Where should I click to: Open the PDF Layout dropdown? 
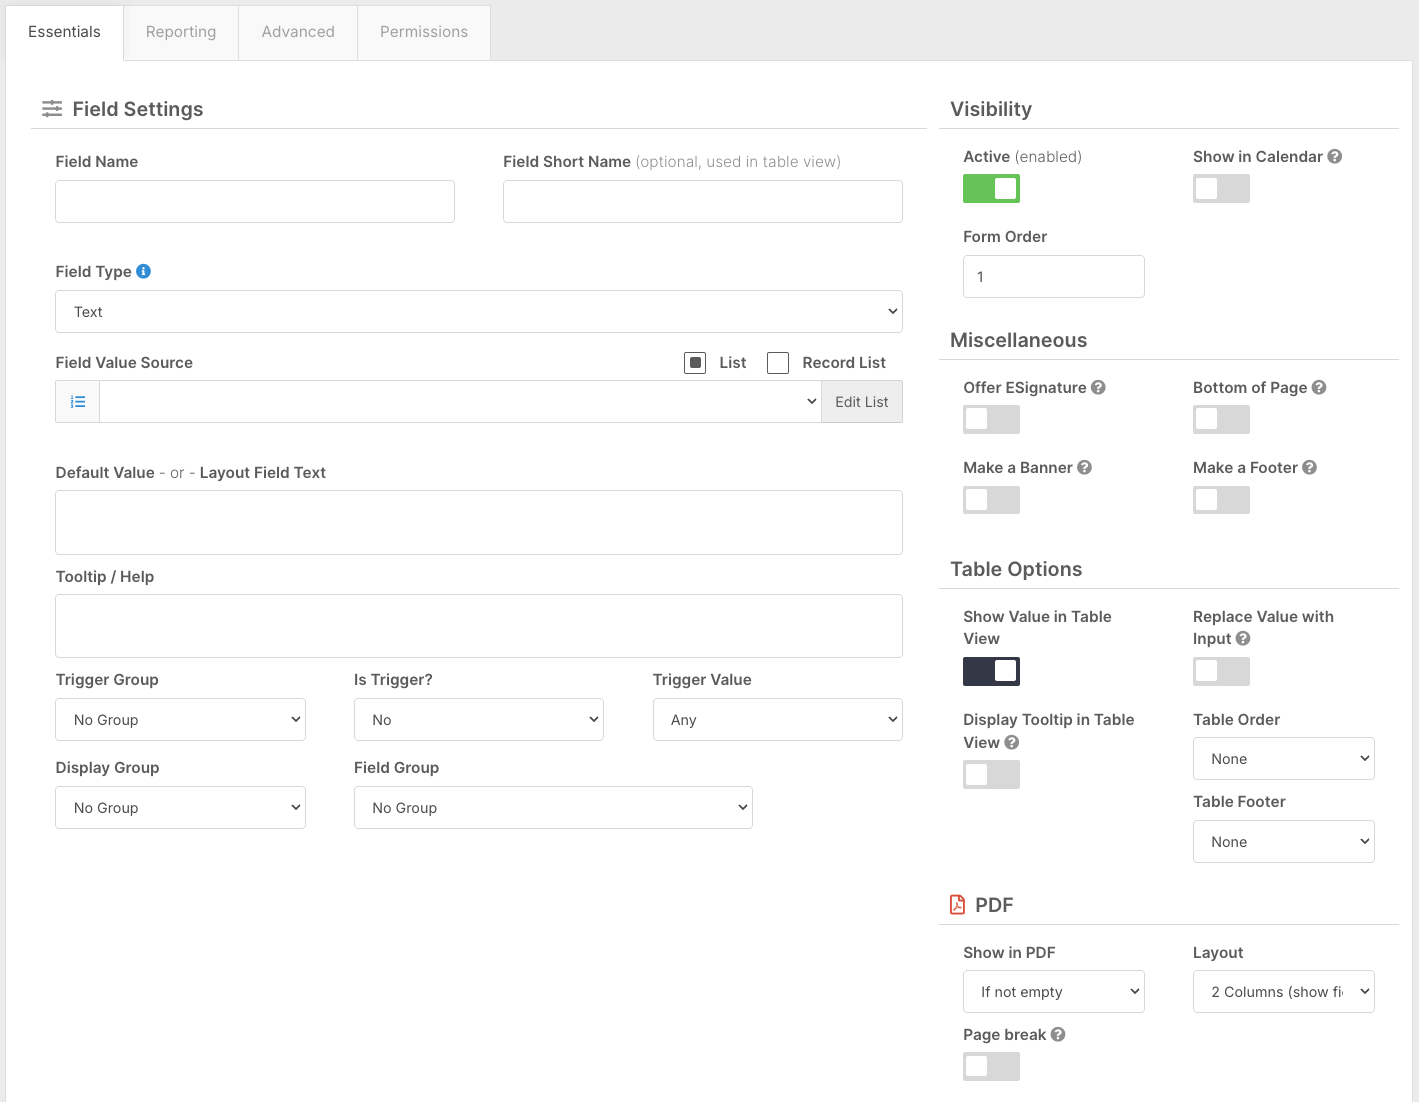tap(1284, 992)
